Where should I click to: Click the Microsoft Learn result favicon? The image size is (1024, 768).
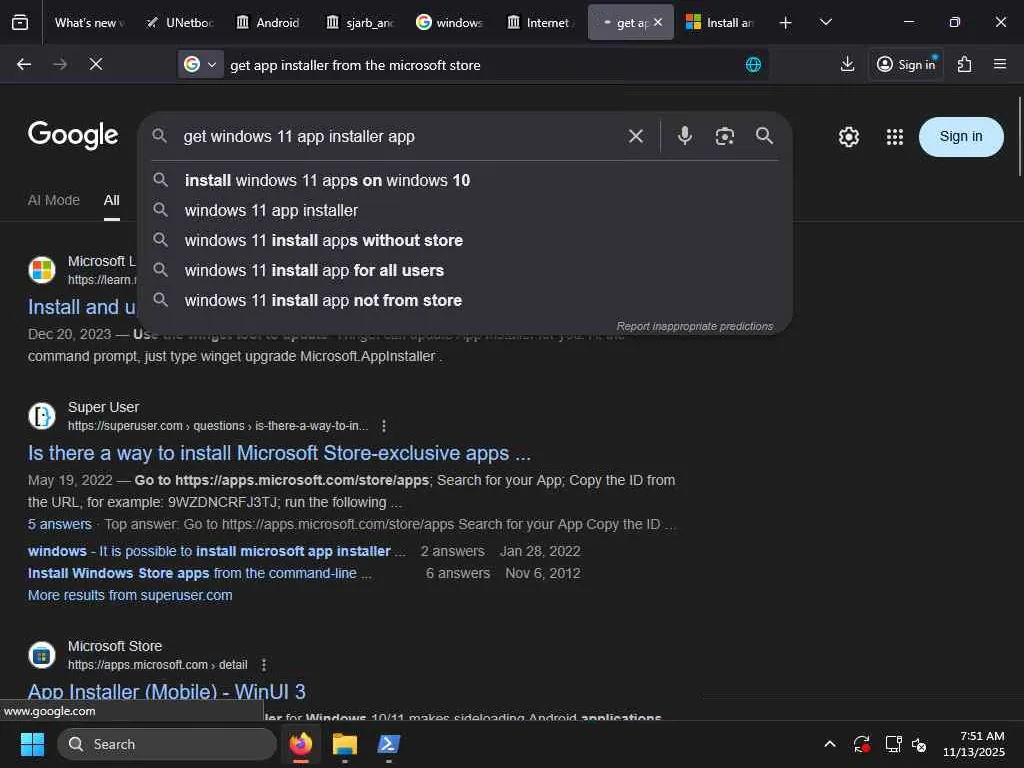[42, 269]
